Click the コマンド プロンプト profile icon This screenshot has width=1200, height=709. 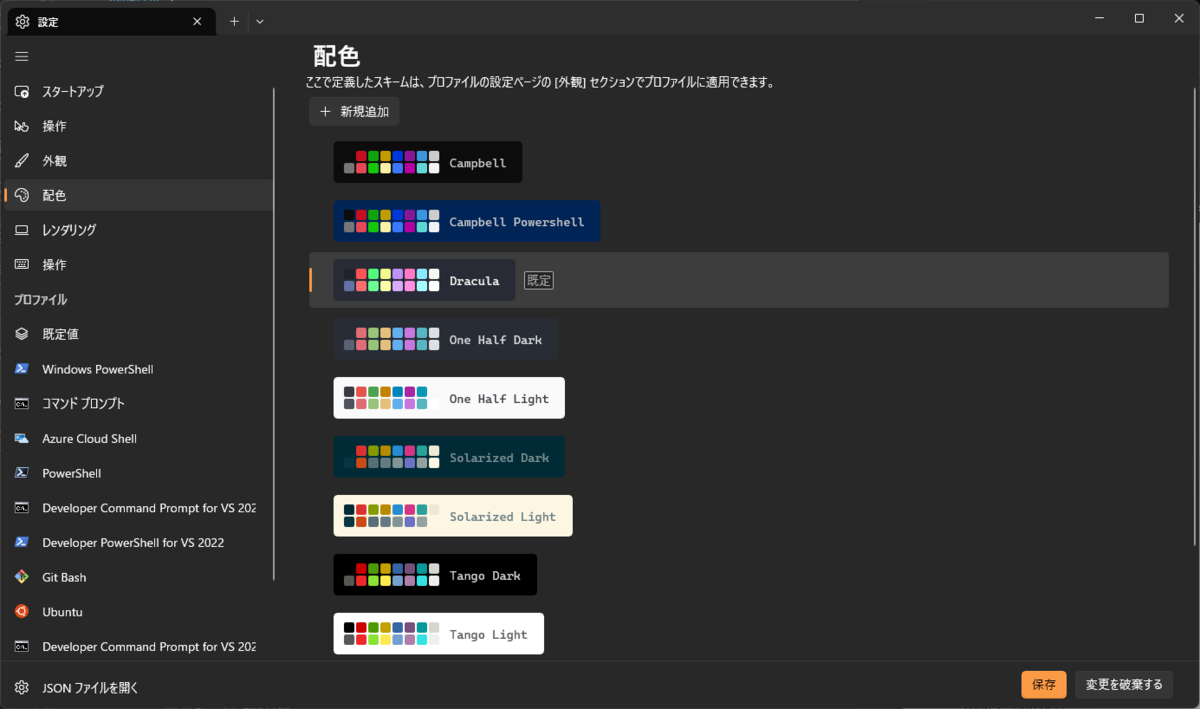coord(22,404)
